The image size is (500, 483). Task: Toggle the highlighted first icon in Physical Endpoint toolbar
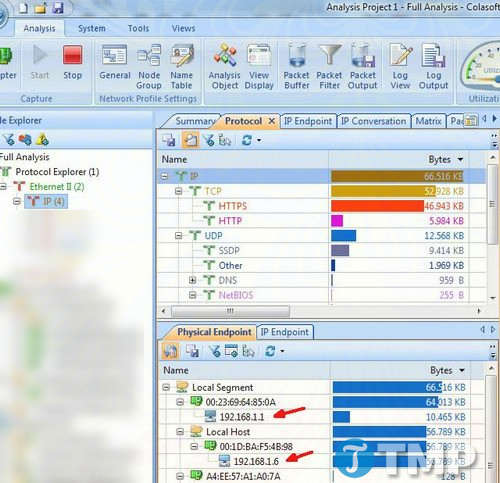point(170,351)
